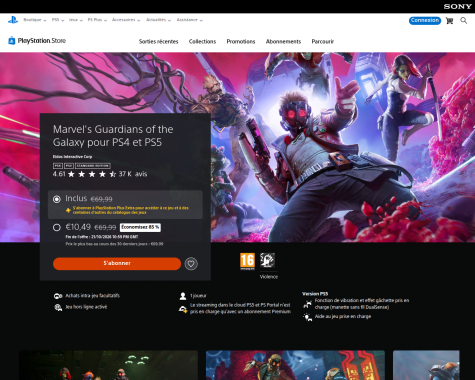Click the Achats intra-jeu facultatifs text
Screen dimensions: 475x380
tap(92, 296)
